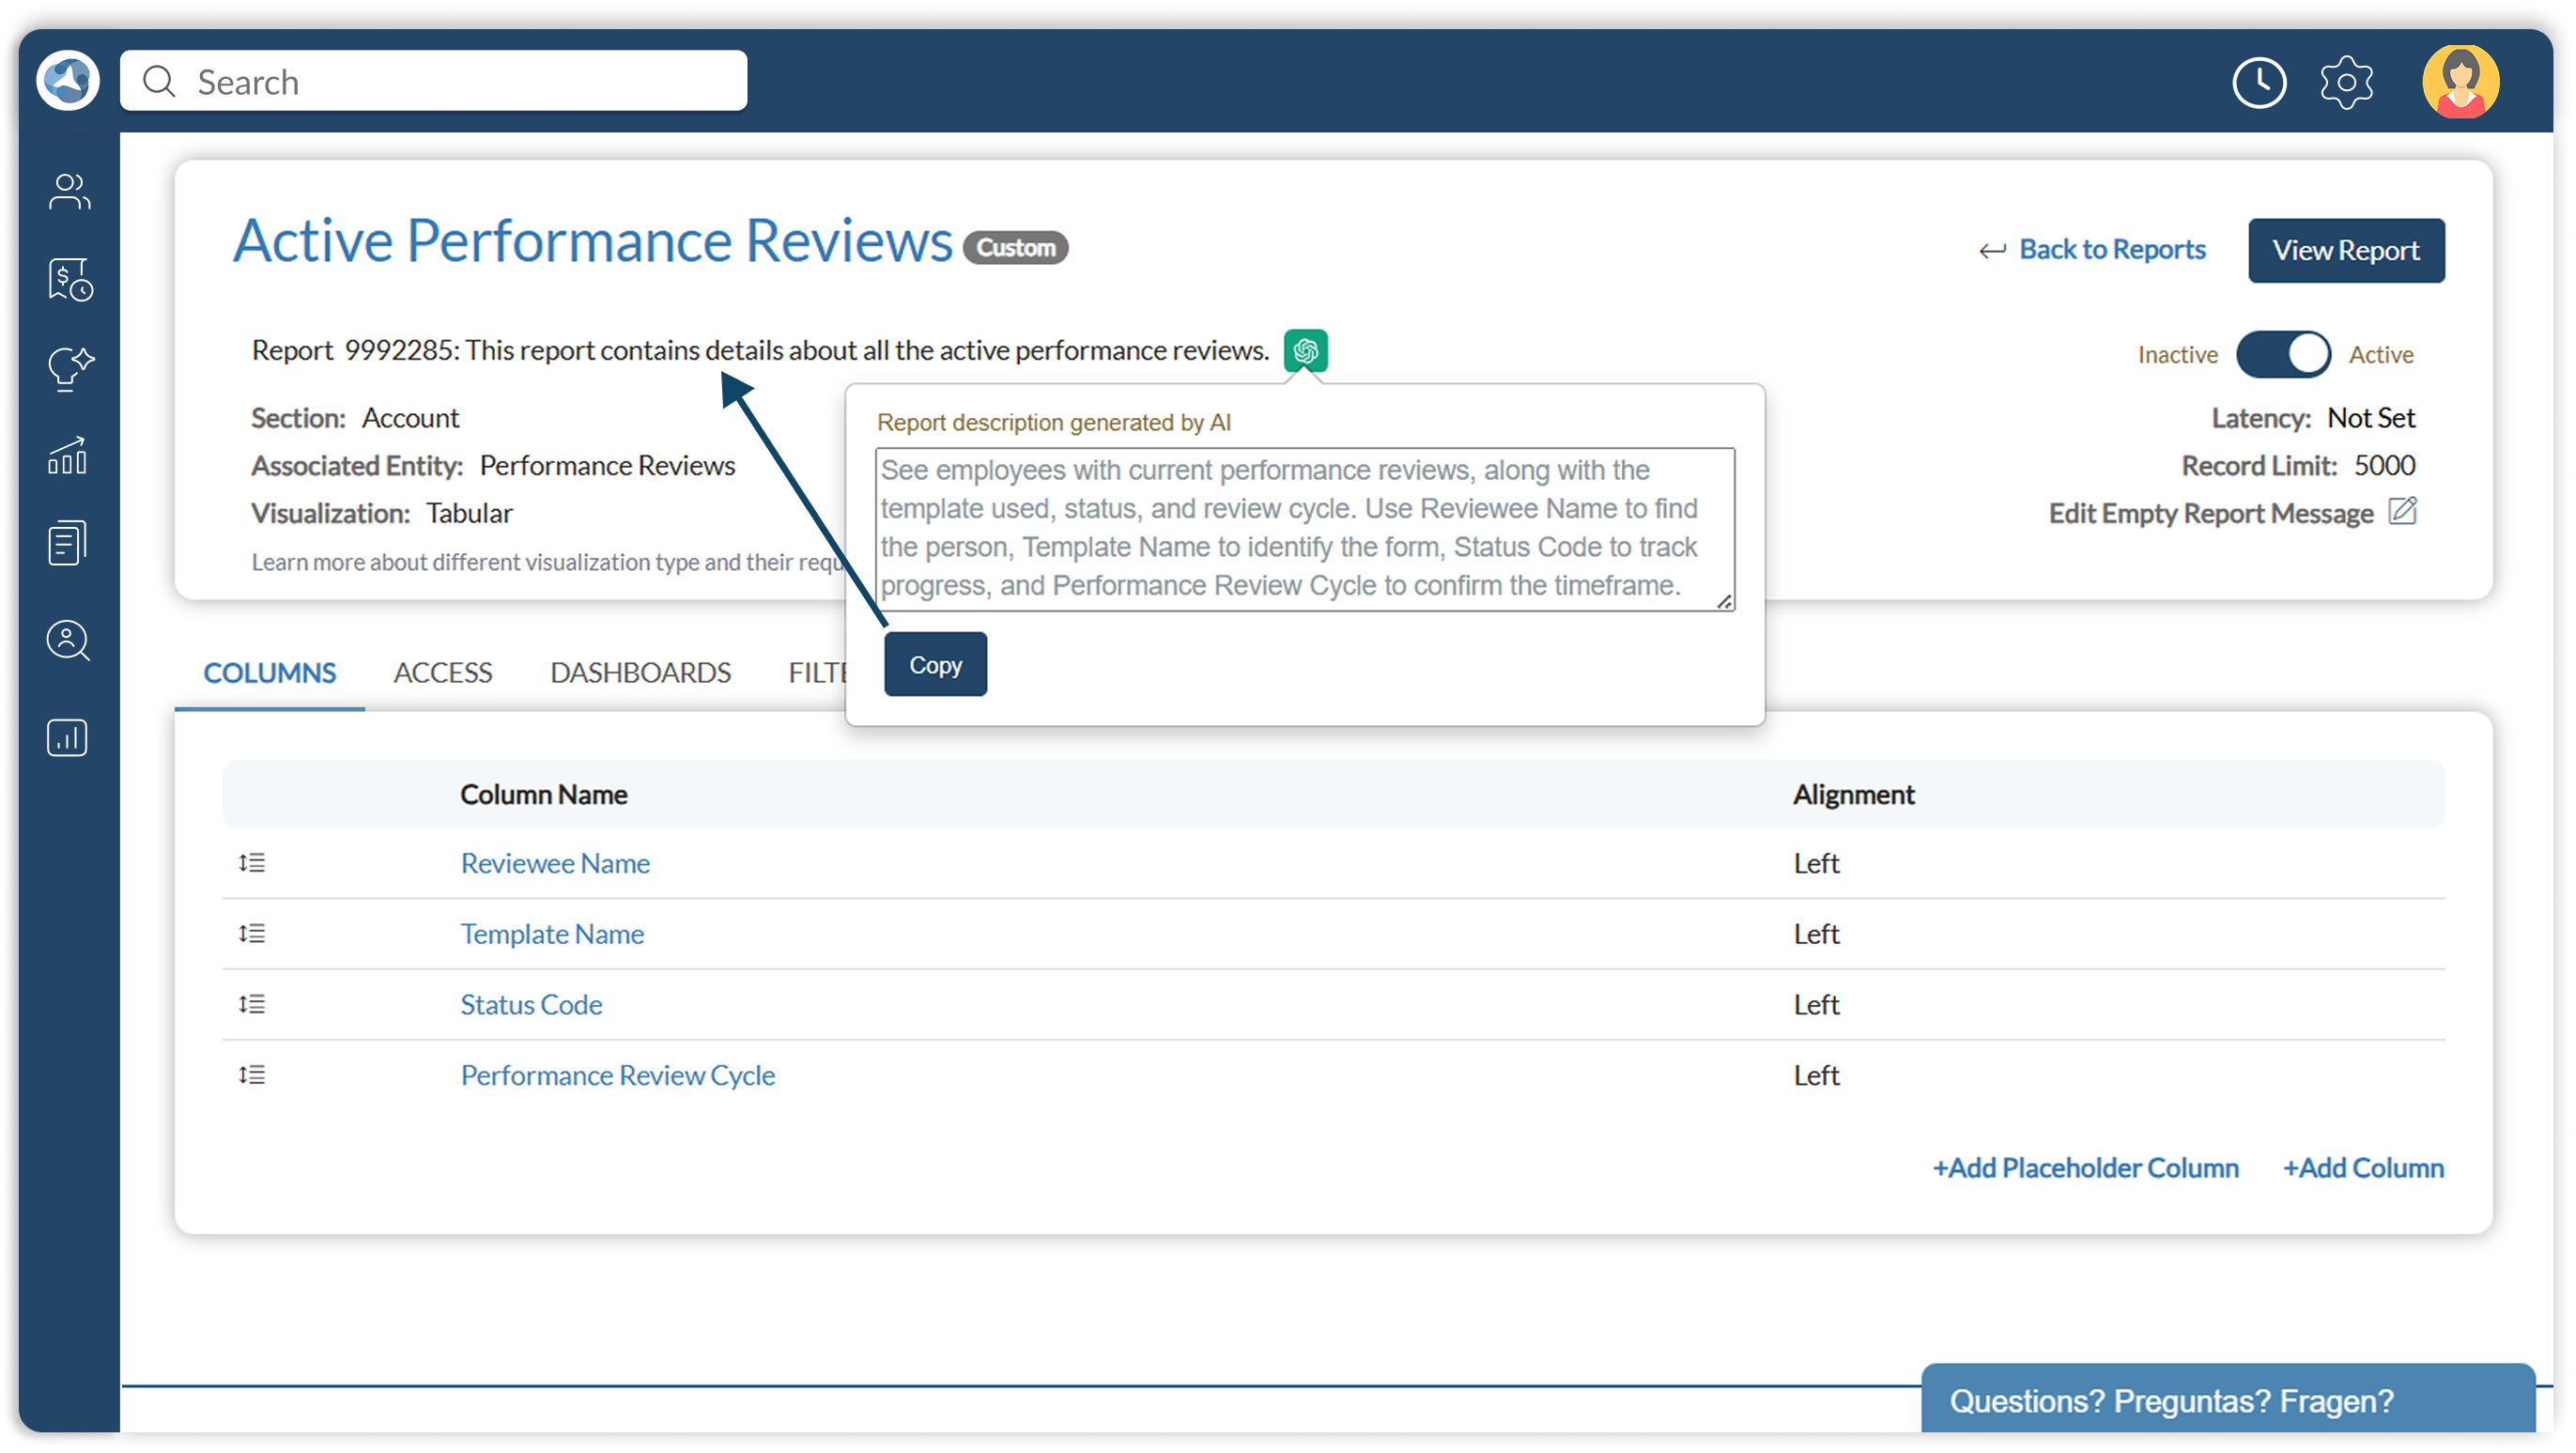This screenshot has height=1453, width=2576.
Task: Click into the Search input field
Action: (450, 82)
